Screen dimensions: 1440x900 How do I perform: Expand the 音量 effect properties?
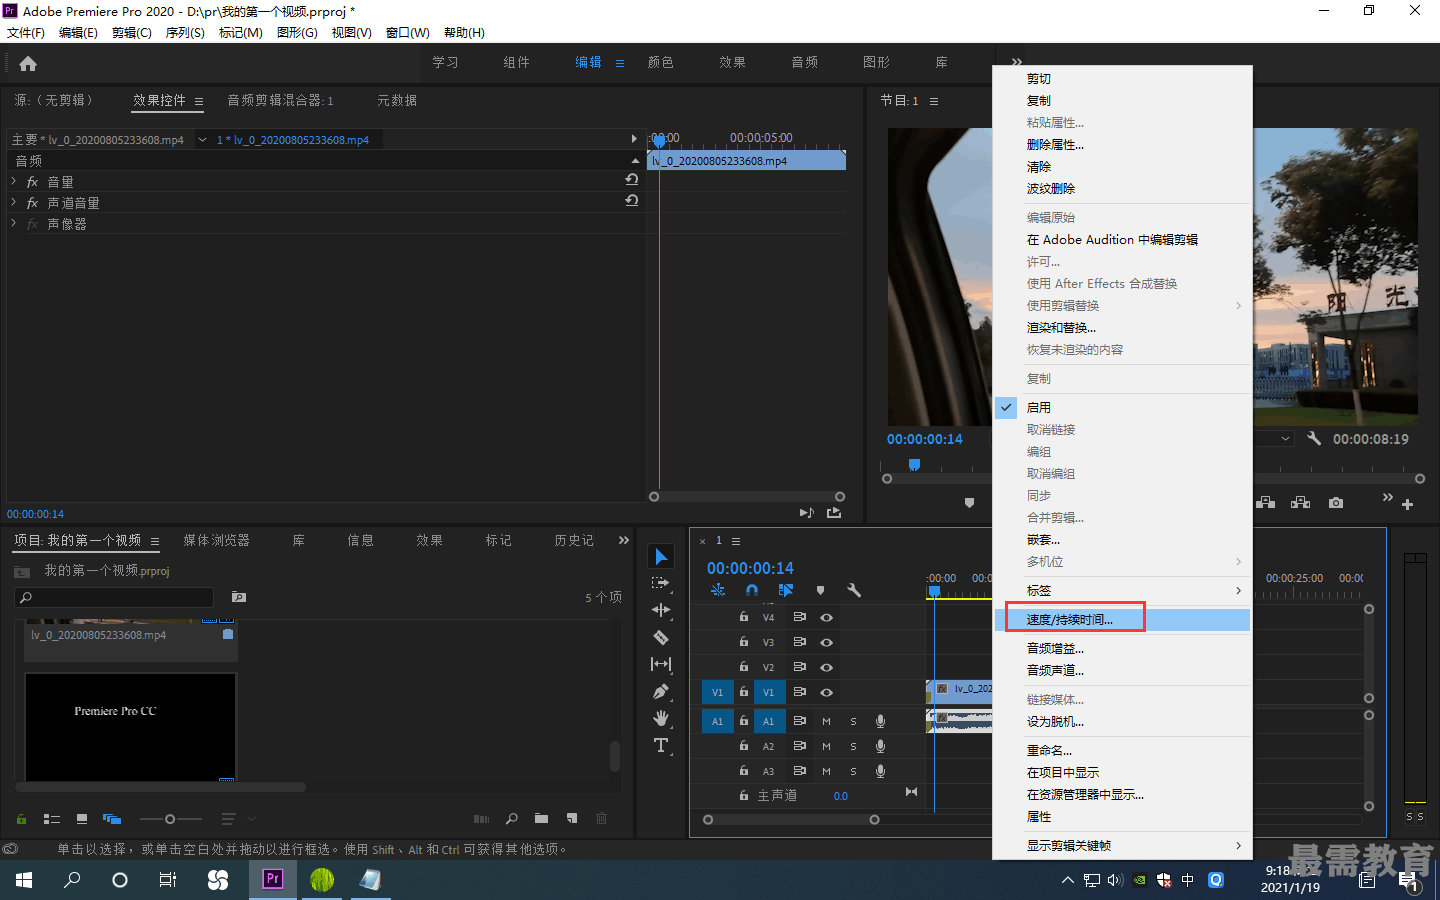(14, 181)
